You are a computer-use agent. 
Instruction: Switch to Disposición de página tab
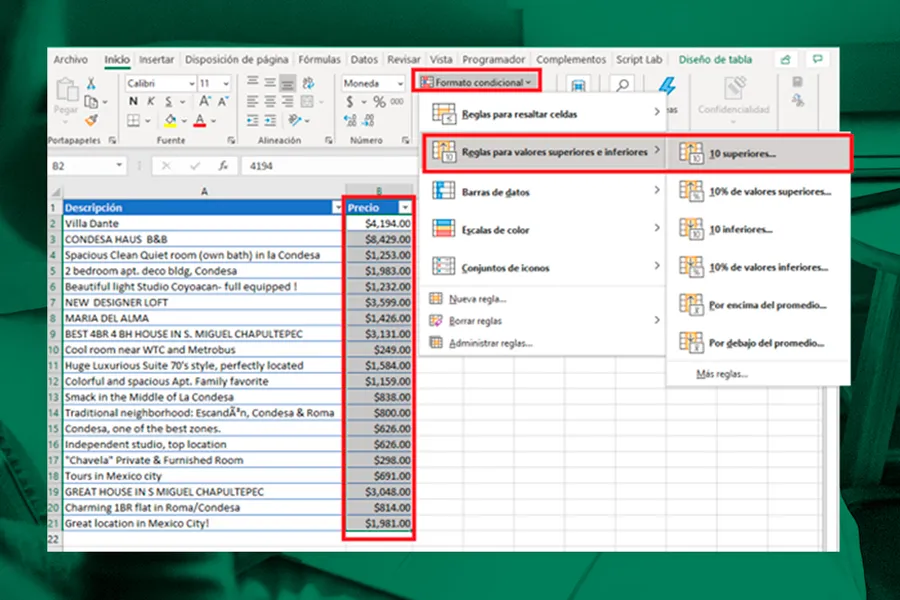point(236,60)
